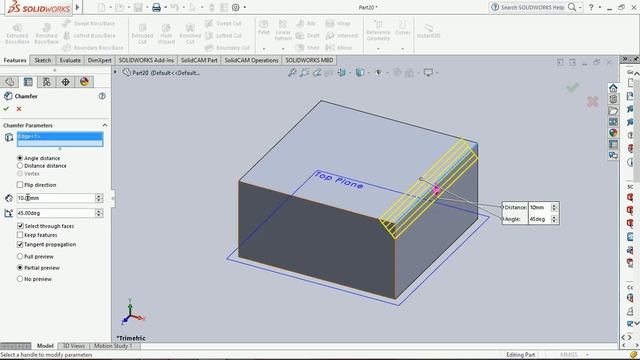This screenshot has height=360, width=640.
Task: Open Help question mark dropdown arrow
Action: pos(600,7)
